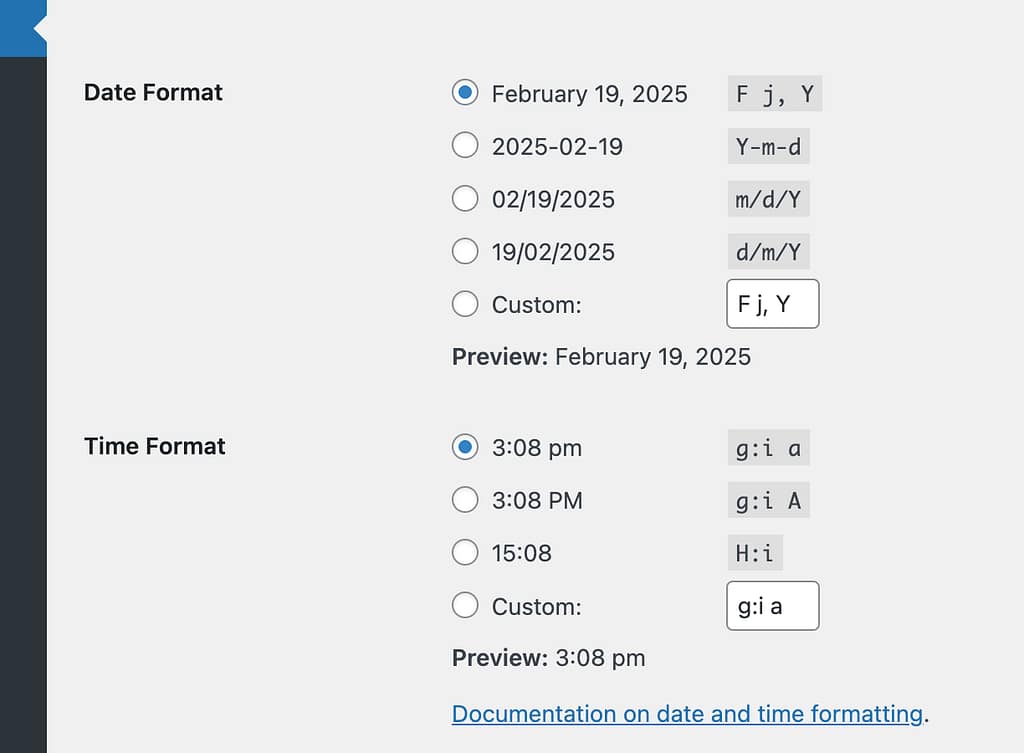Open documentation on date and time formatting
Screen dimensions: 1024x753
687,714
